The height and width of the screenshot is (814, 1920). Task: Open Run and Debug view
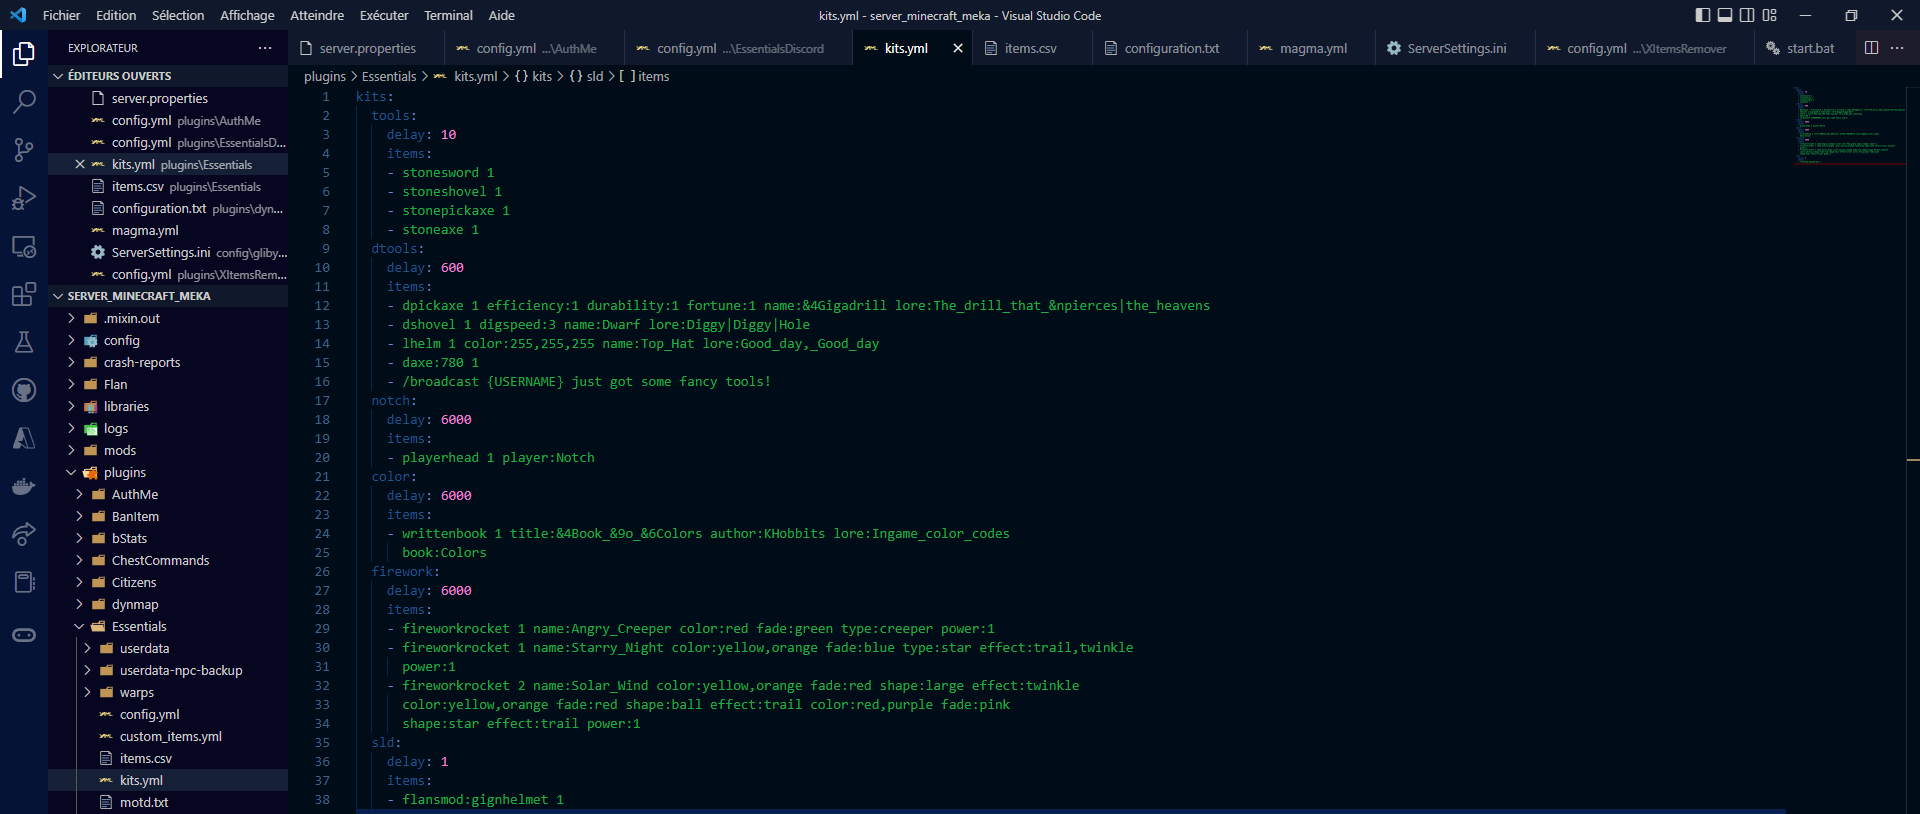24,198
